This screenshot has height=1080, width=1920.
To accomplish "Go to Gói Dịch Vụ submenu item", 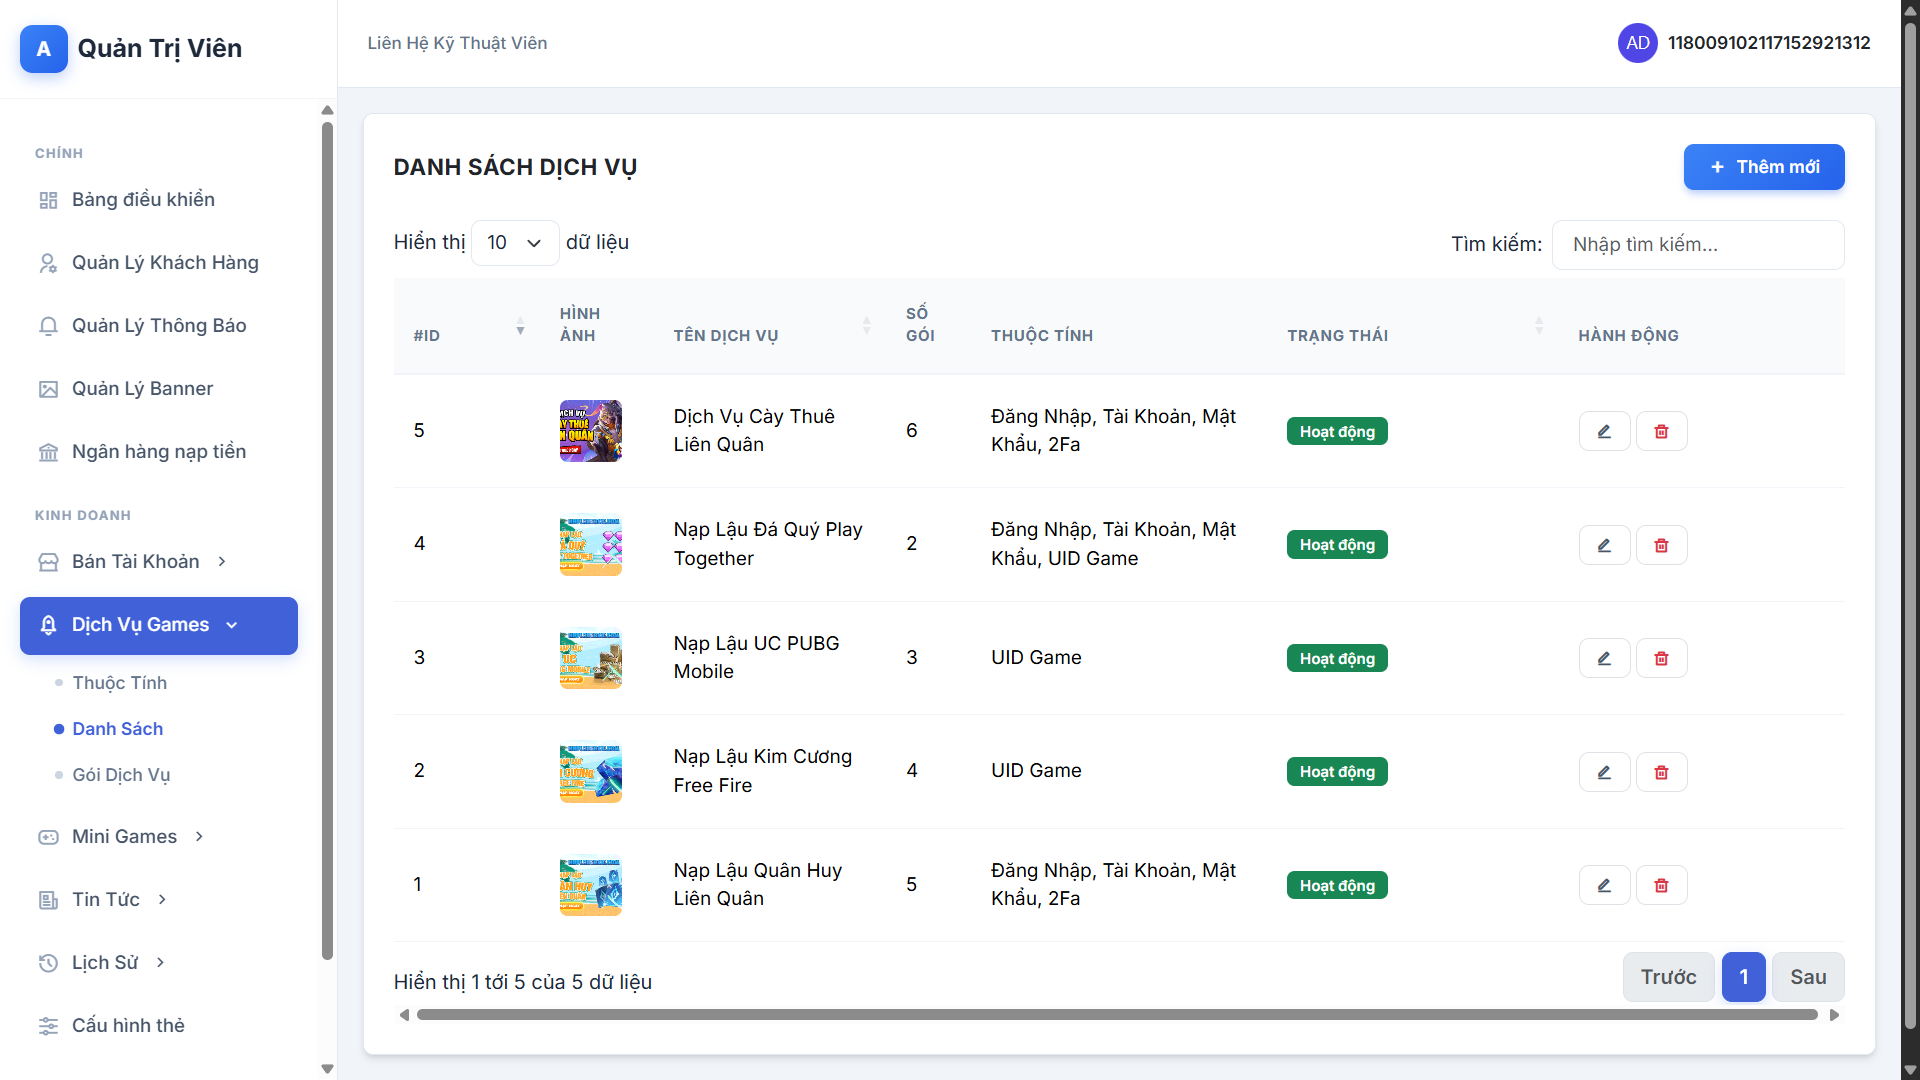I will pos(121,775).
